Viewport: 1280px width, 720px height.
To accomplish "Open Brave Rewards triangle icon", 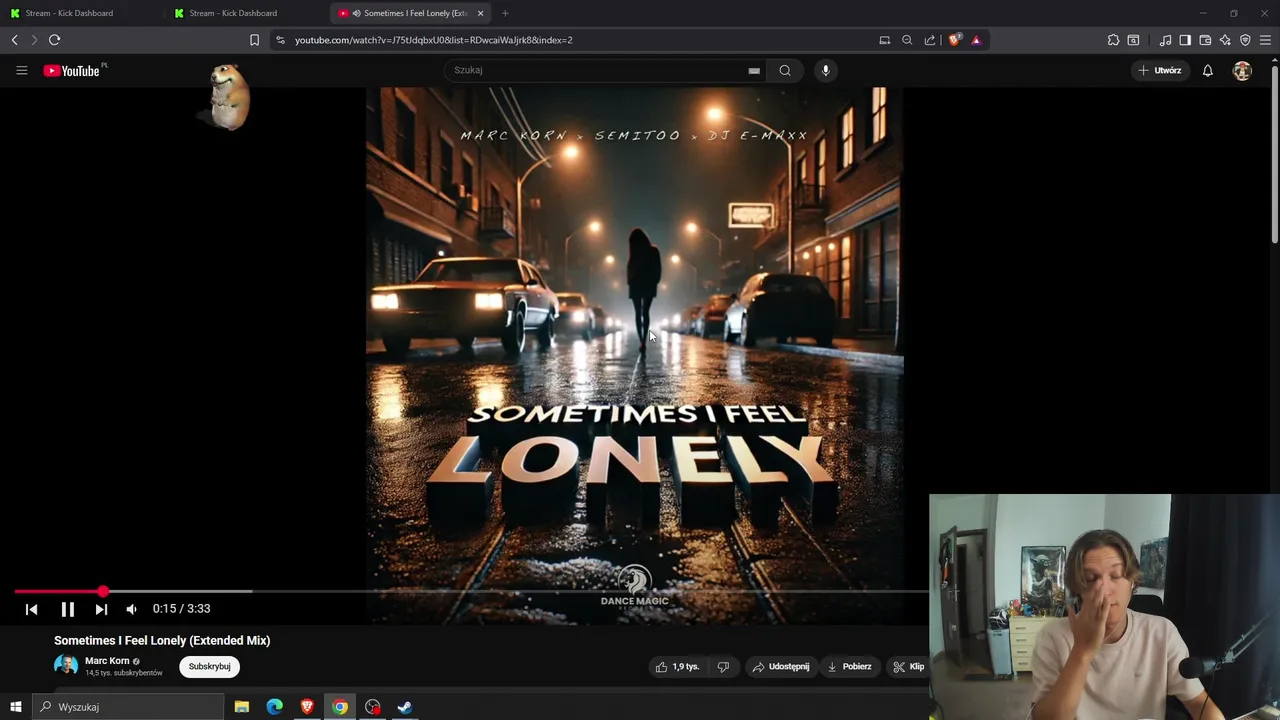I will point(976,40).
